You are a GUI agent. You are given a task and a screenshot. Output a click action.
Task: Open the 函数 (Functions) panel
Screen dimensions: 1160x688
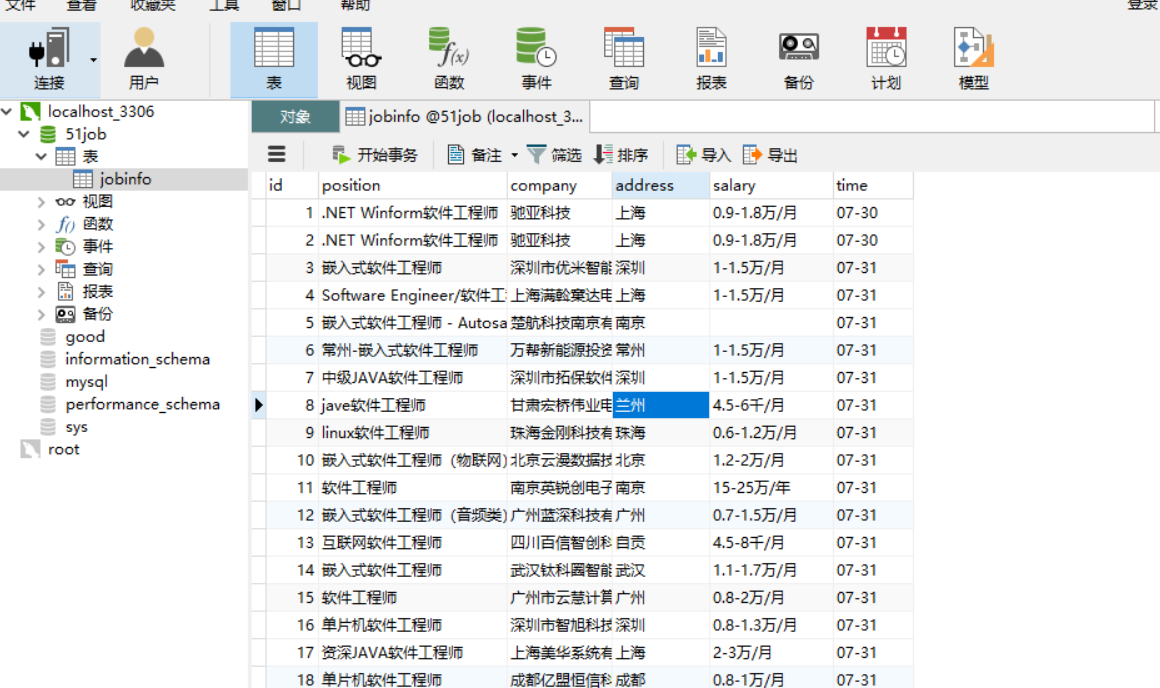448,58
